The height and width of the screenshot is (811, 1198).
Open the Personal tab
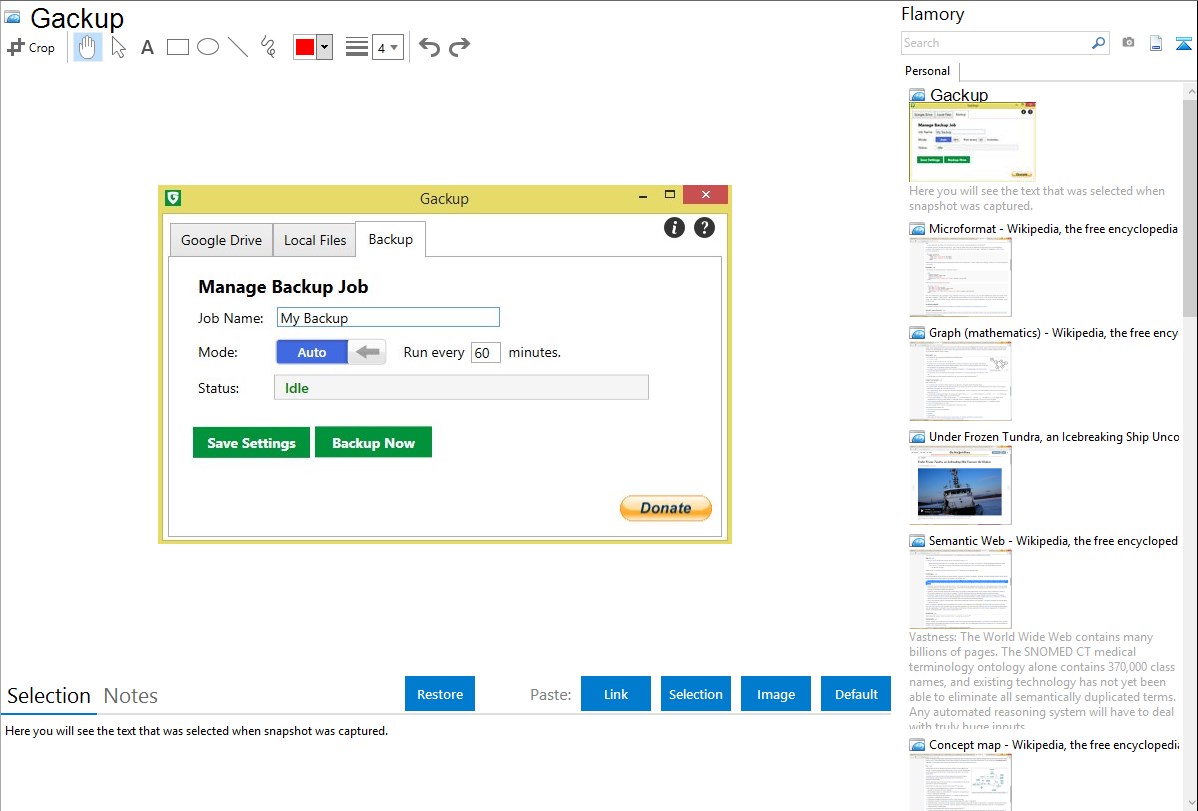coord(927,71)
